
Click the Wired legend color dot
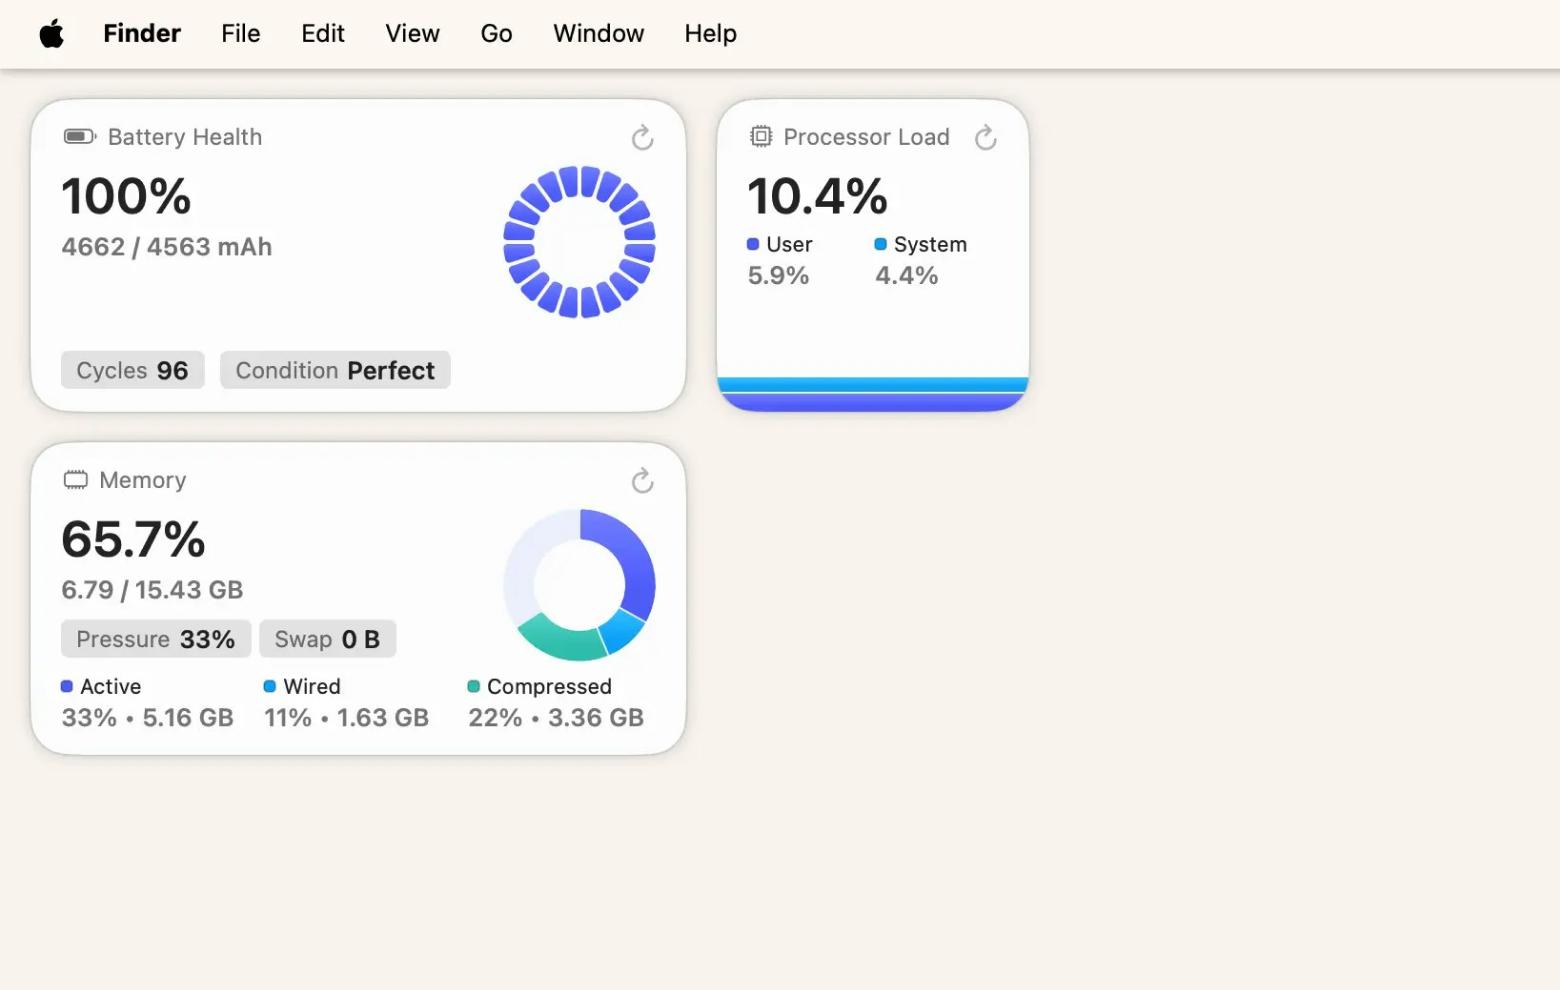pyautogui.click(x=270, y=686)
